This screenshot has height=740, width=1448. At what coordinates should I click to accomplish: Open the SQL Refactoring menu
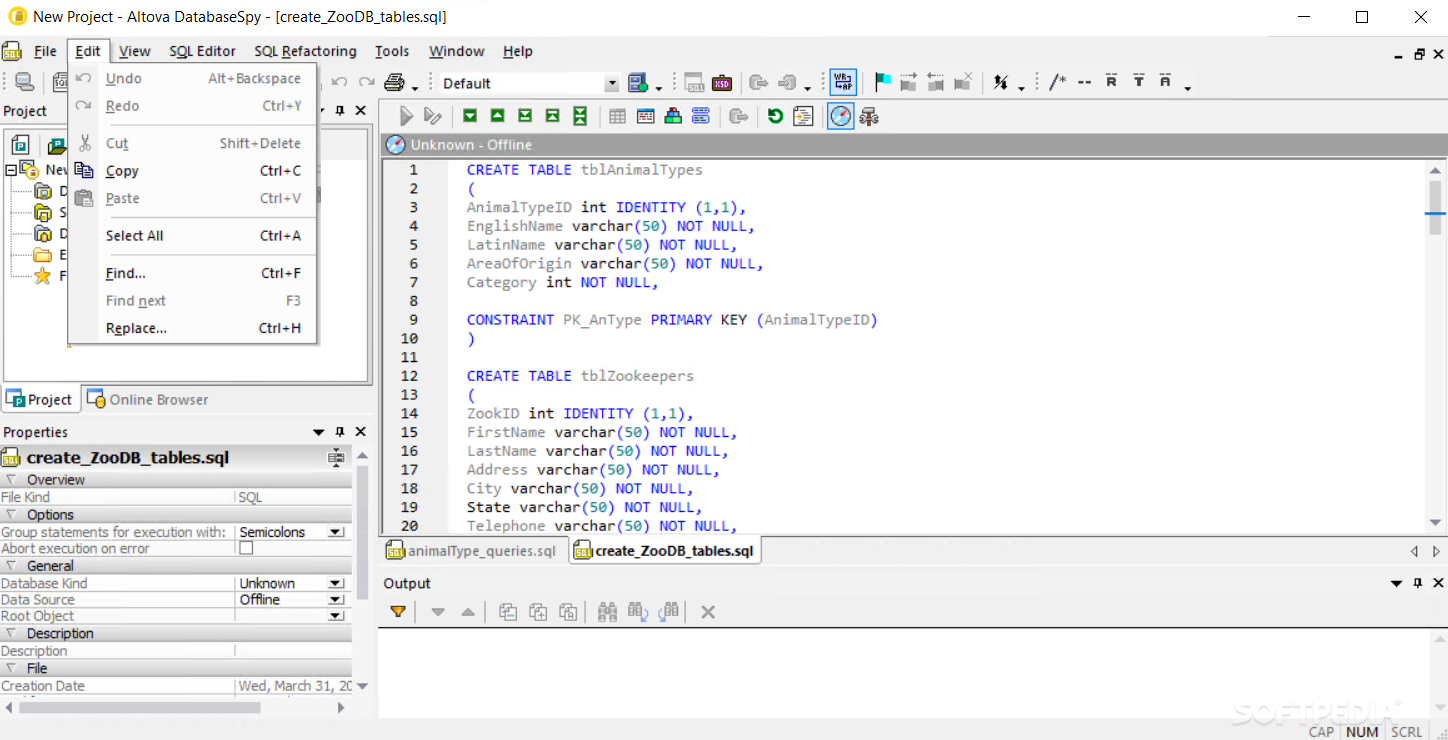[305, 51]
